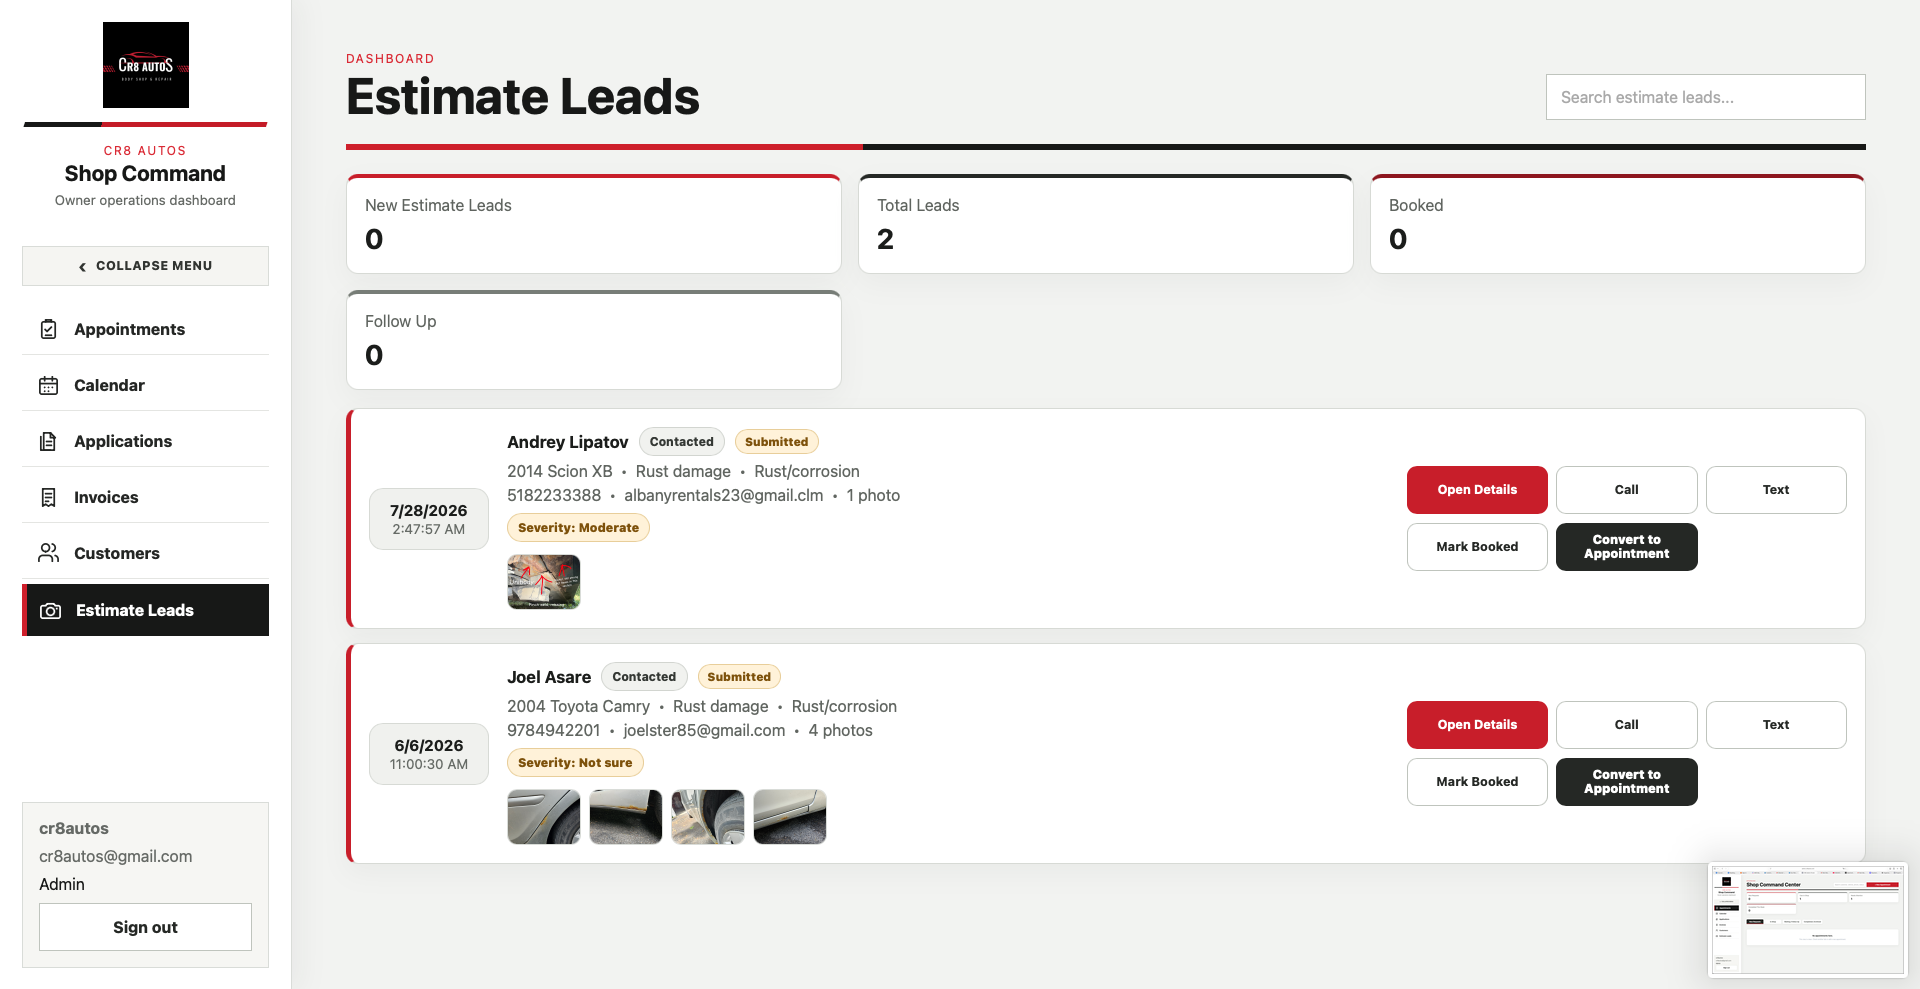Text Andrey Lipatov

(1776, 490)
